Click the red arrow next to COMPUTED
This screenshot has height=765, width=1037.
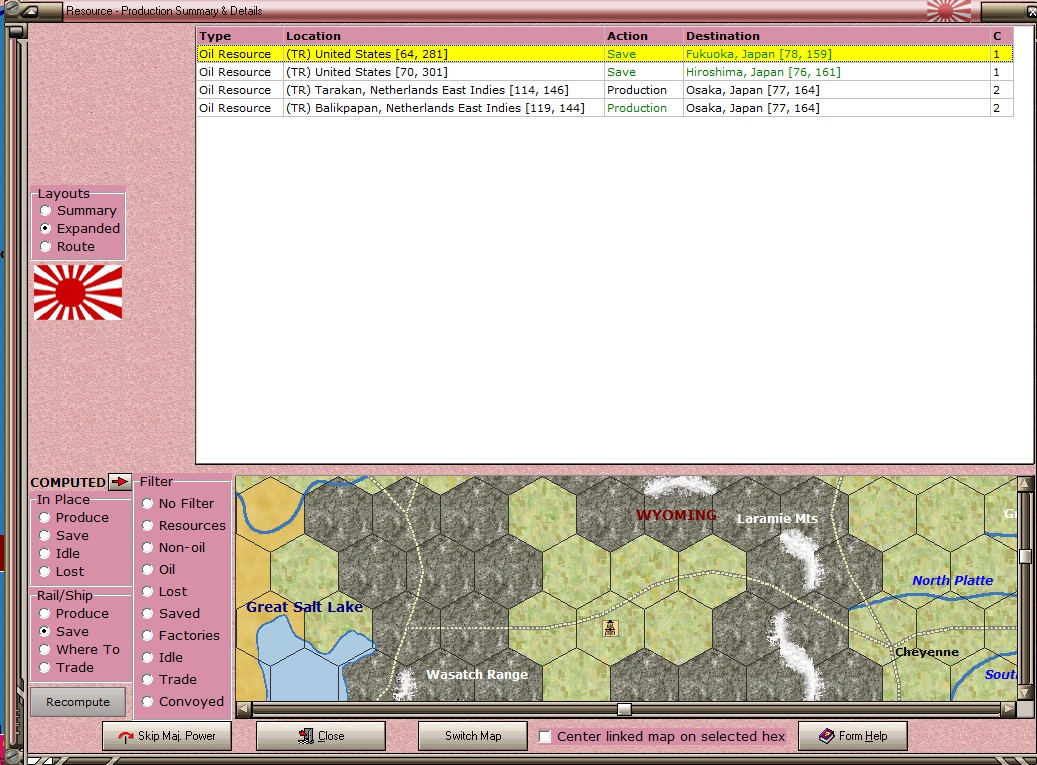[x=120, y=481]
